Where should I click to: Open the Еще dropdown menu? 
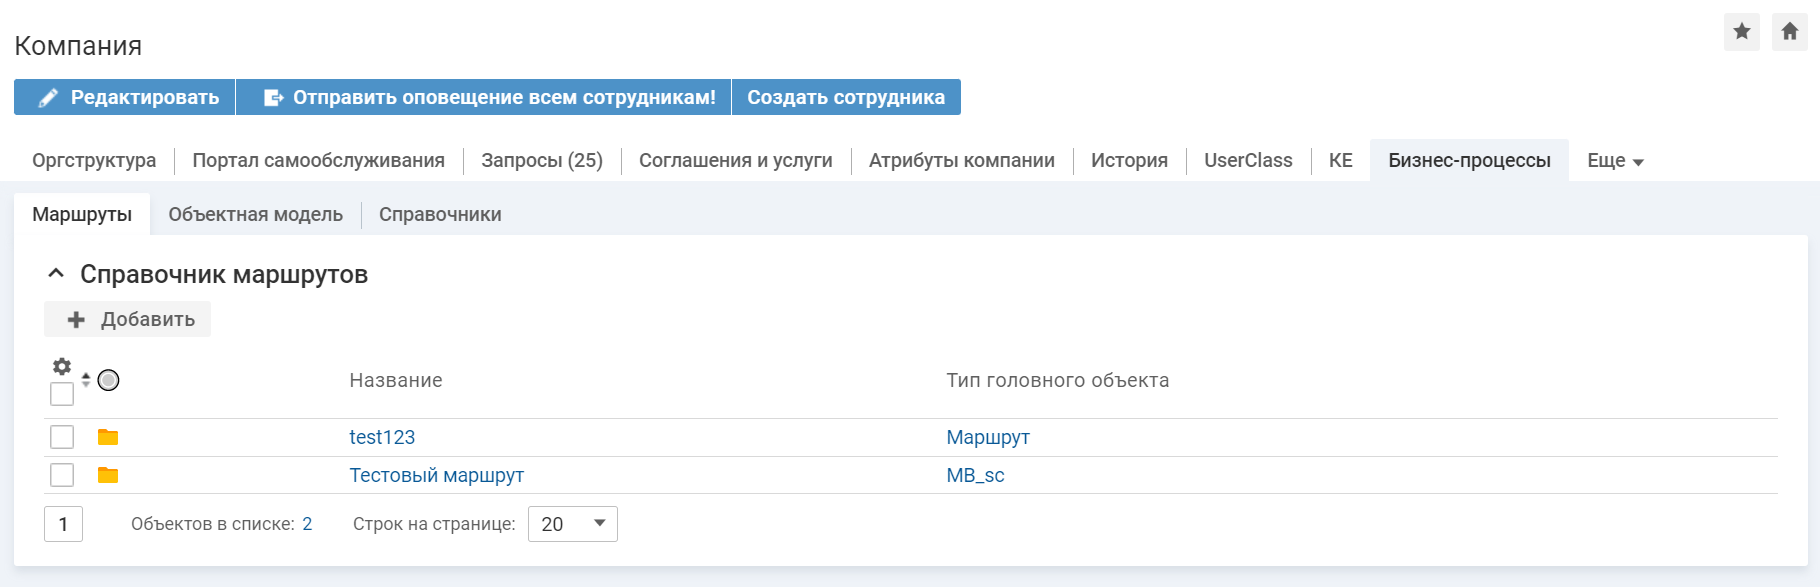[x=1614, y=161]
